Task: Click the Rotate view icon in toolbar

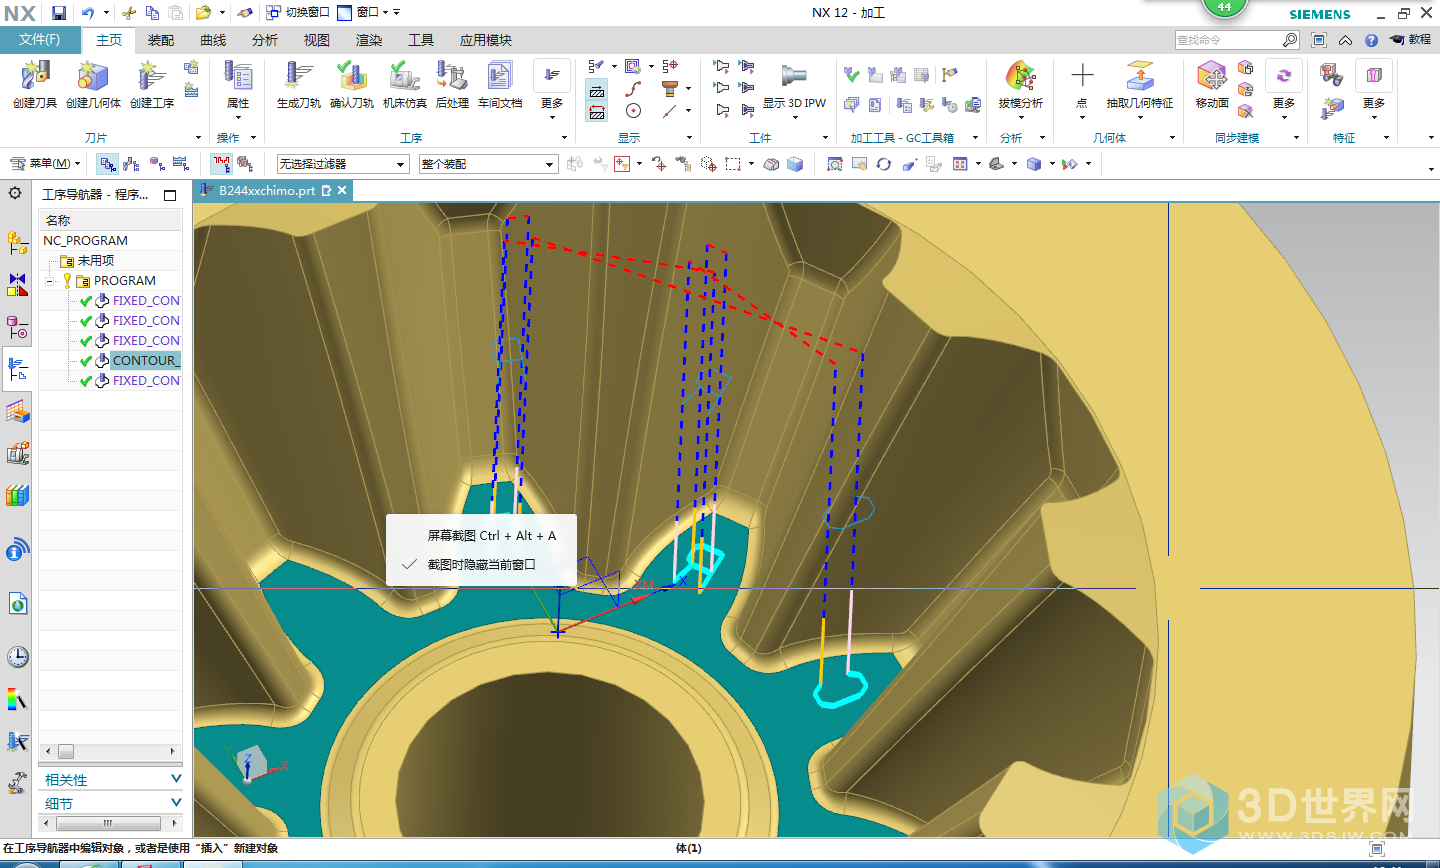Action: (x=883, y=164)
